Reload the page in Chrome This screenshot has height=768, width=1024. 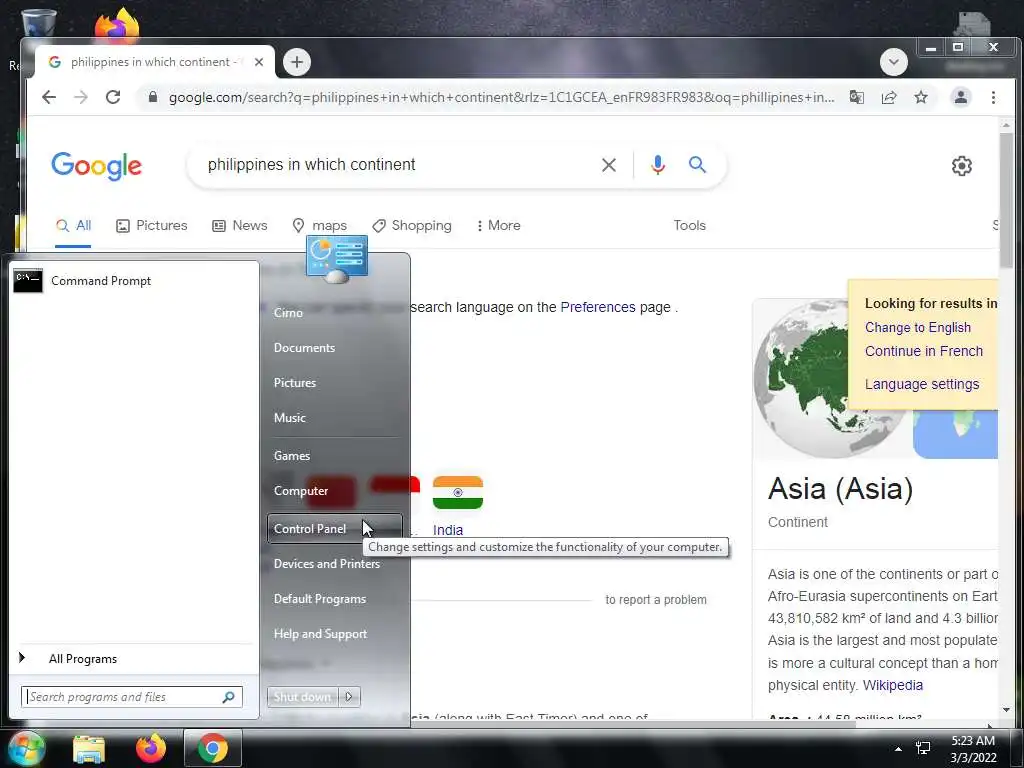pos(113,97)
